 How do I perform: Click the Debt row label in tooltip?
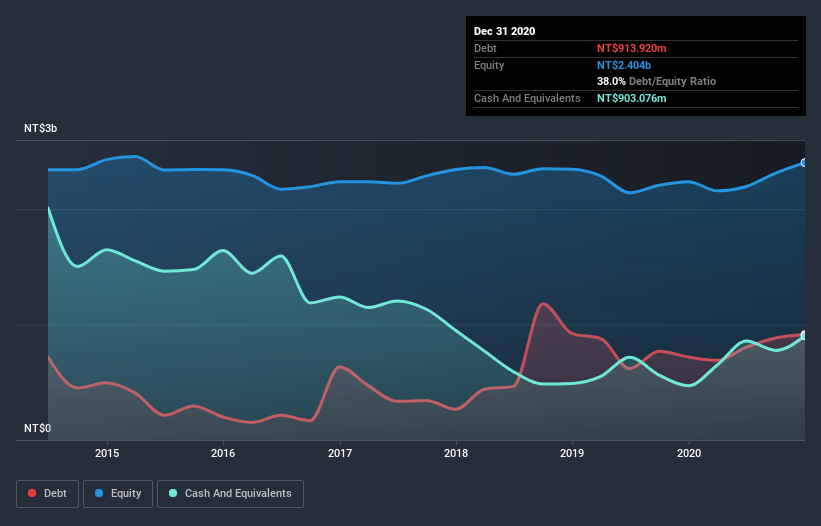coord(485,48)
